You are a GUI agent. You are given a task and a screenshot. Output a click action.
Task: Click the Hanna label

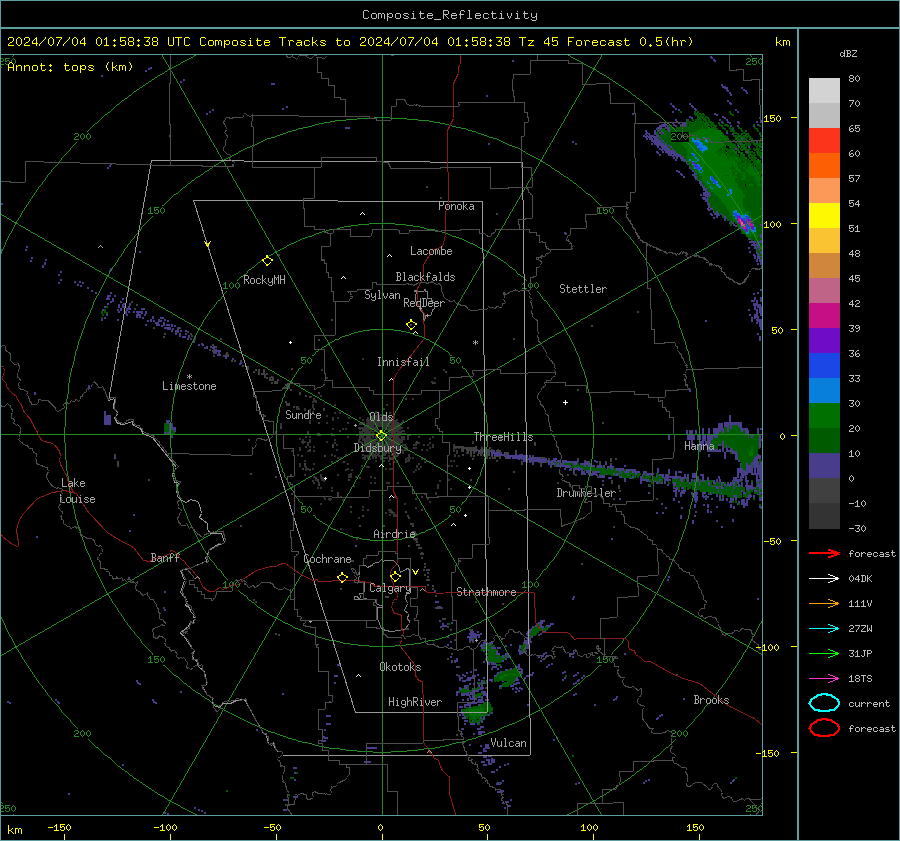point(699,446)
